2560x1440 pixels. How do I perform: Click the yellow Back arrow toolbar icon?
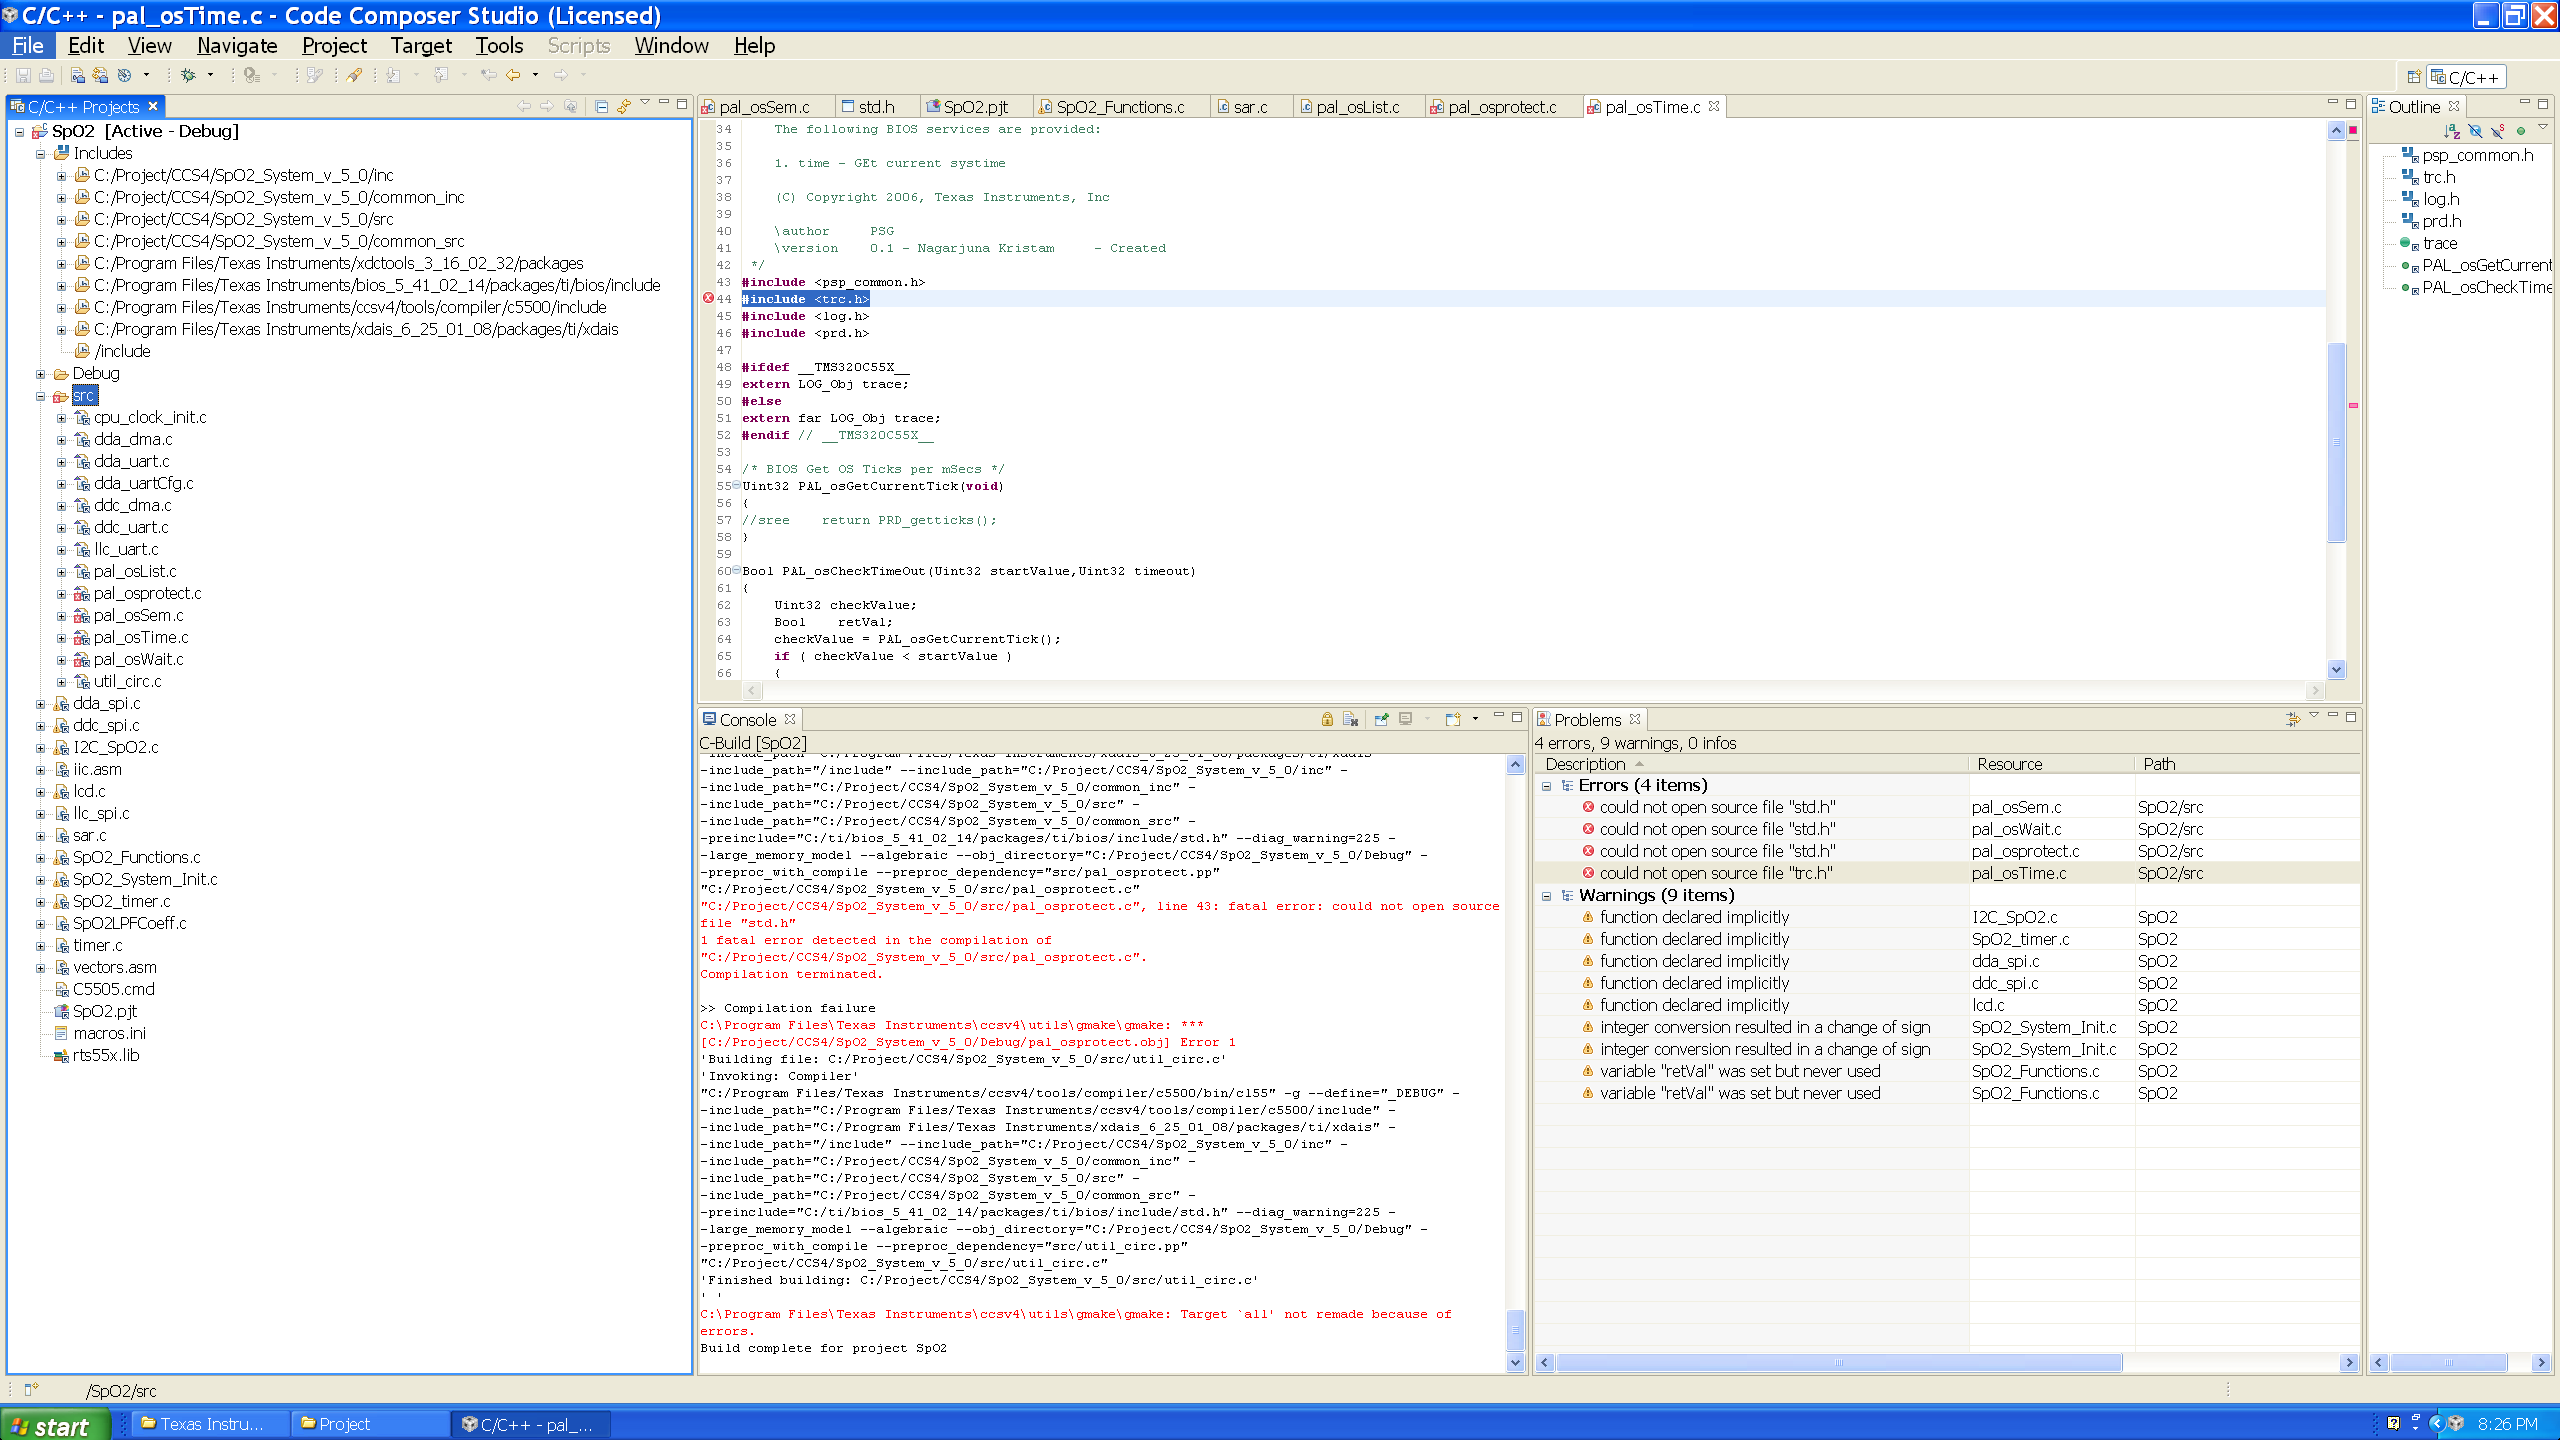(513, 75)
